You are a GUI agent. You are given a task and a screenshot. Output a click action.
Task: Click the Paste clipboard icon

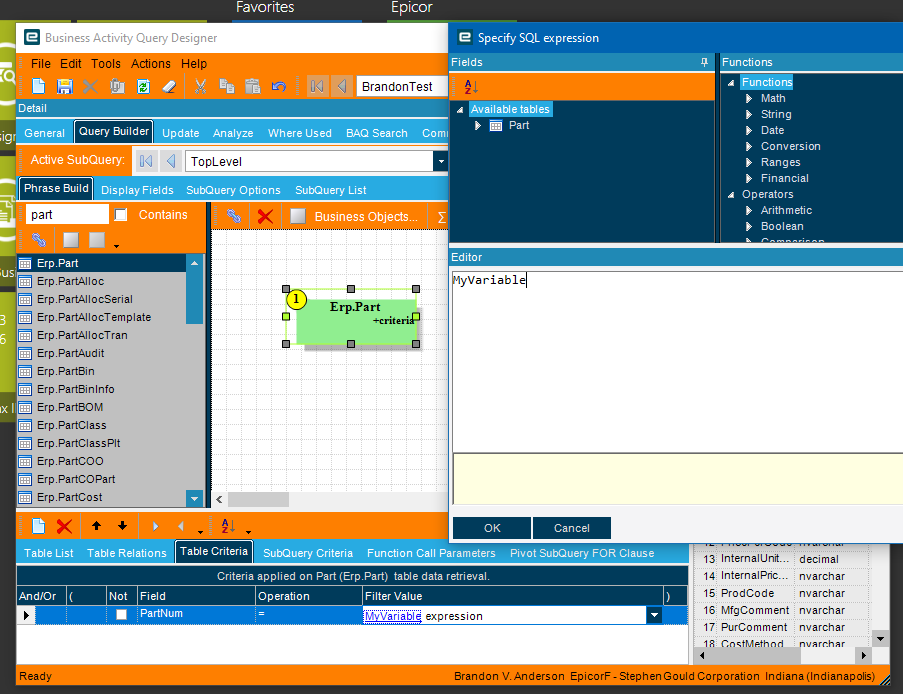(x=253, y=86)
